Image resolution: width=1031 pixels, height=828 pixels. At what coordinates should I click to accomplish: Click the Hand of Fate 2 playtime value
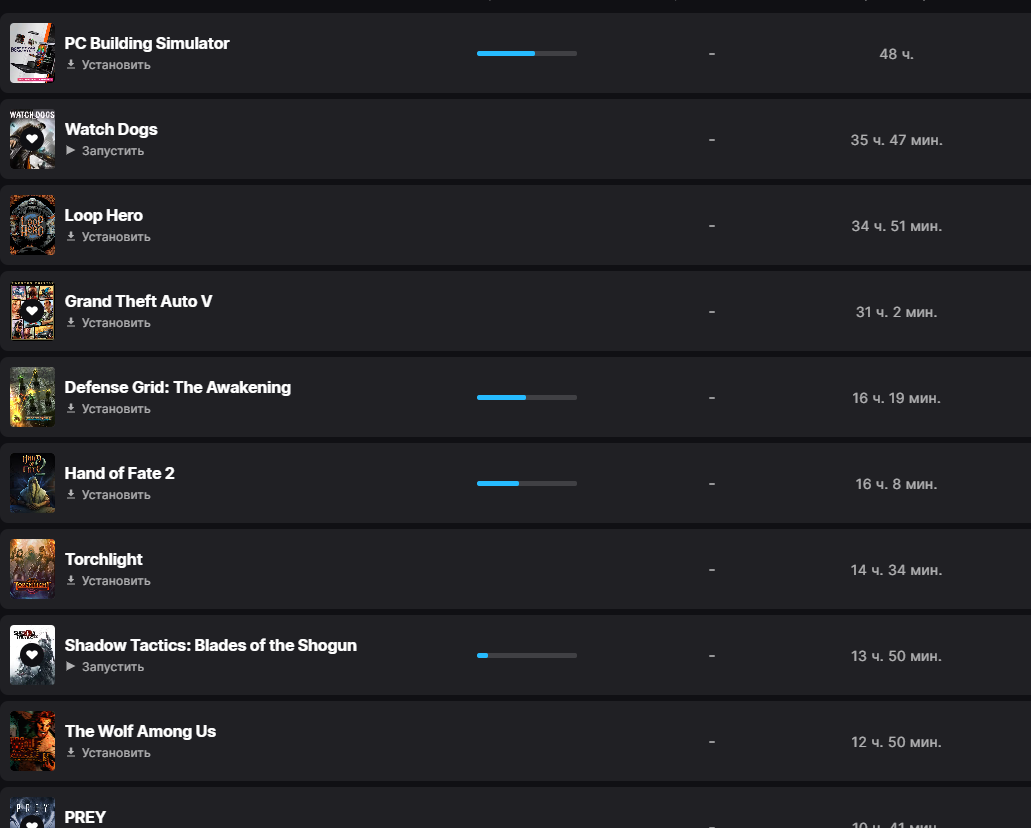(896, 484)
